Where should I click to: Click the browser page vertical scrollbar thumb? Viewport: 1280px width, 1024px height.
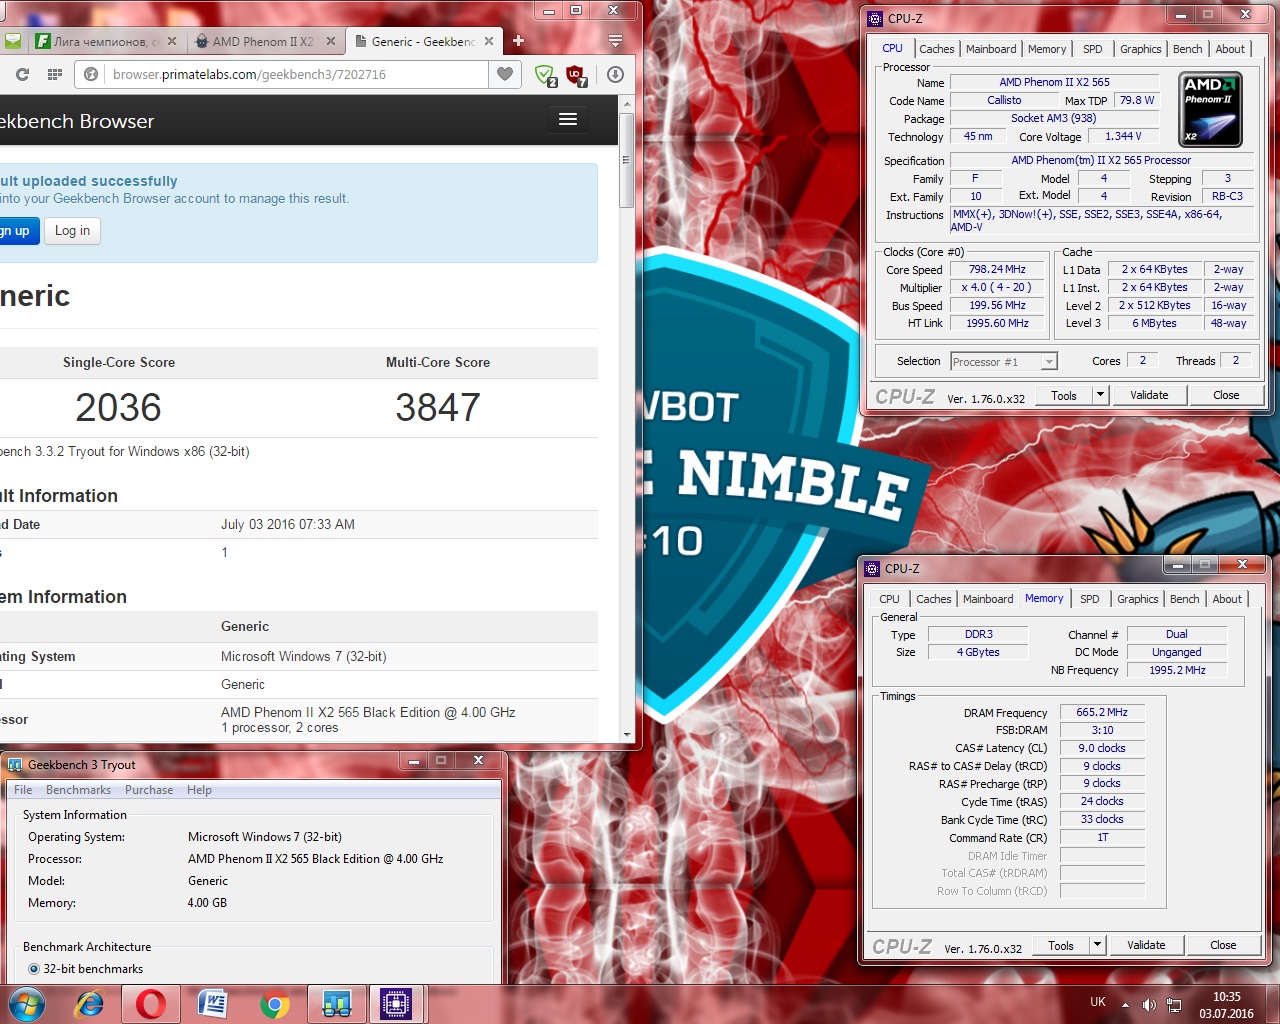[626, 159]
